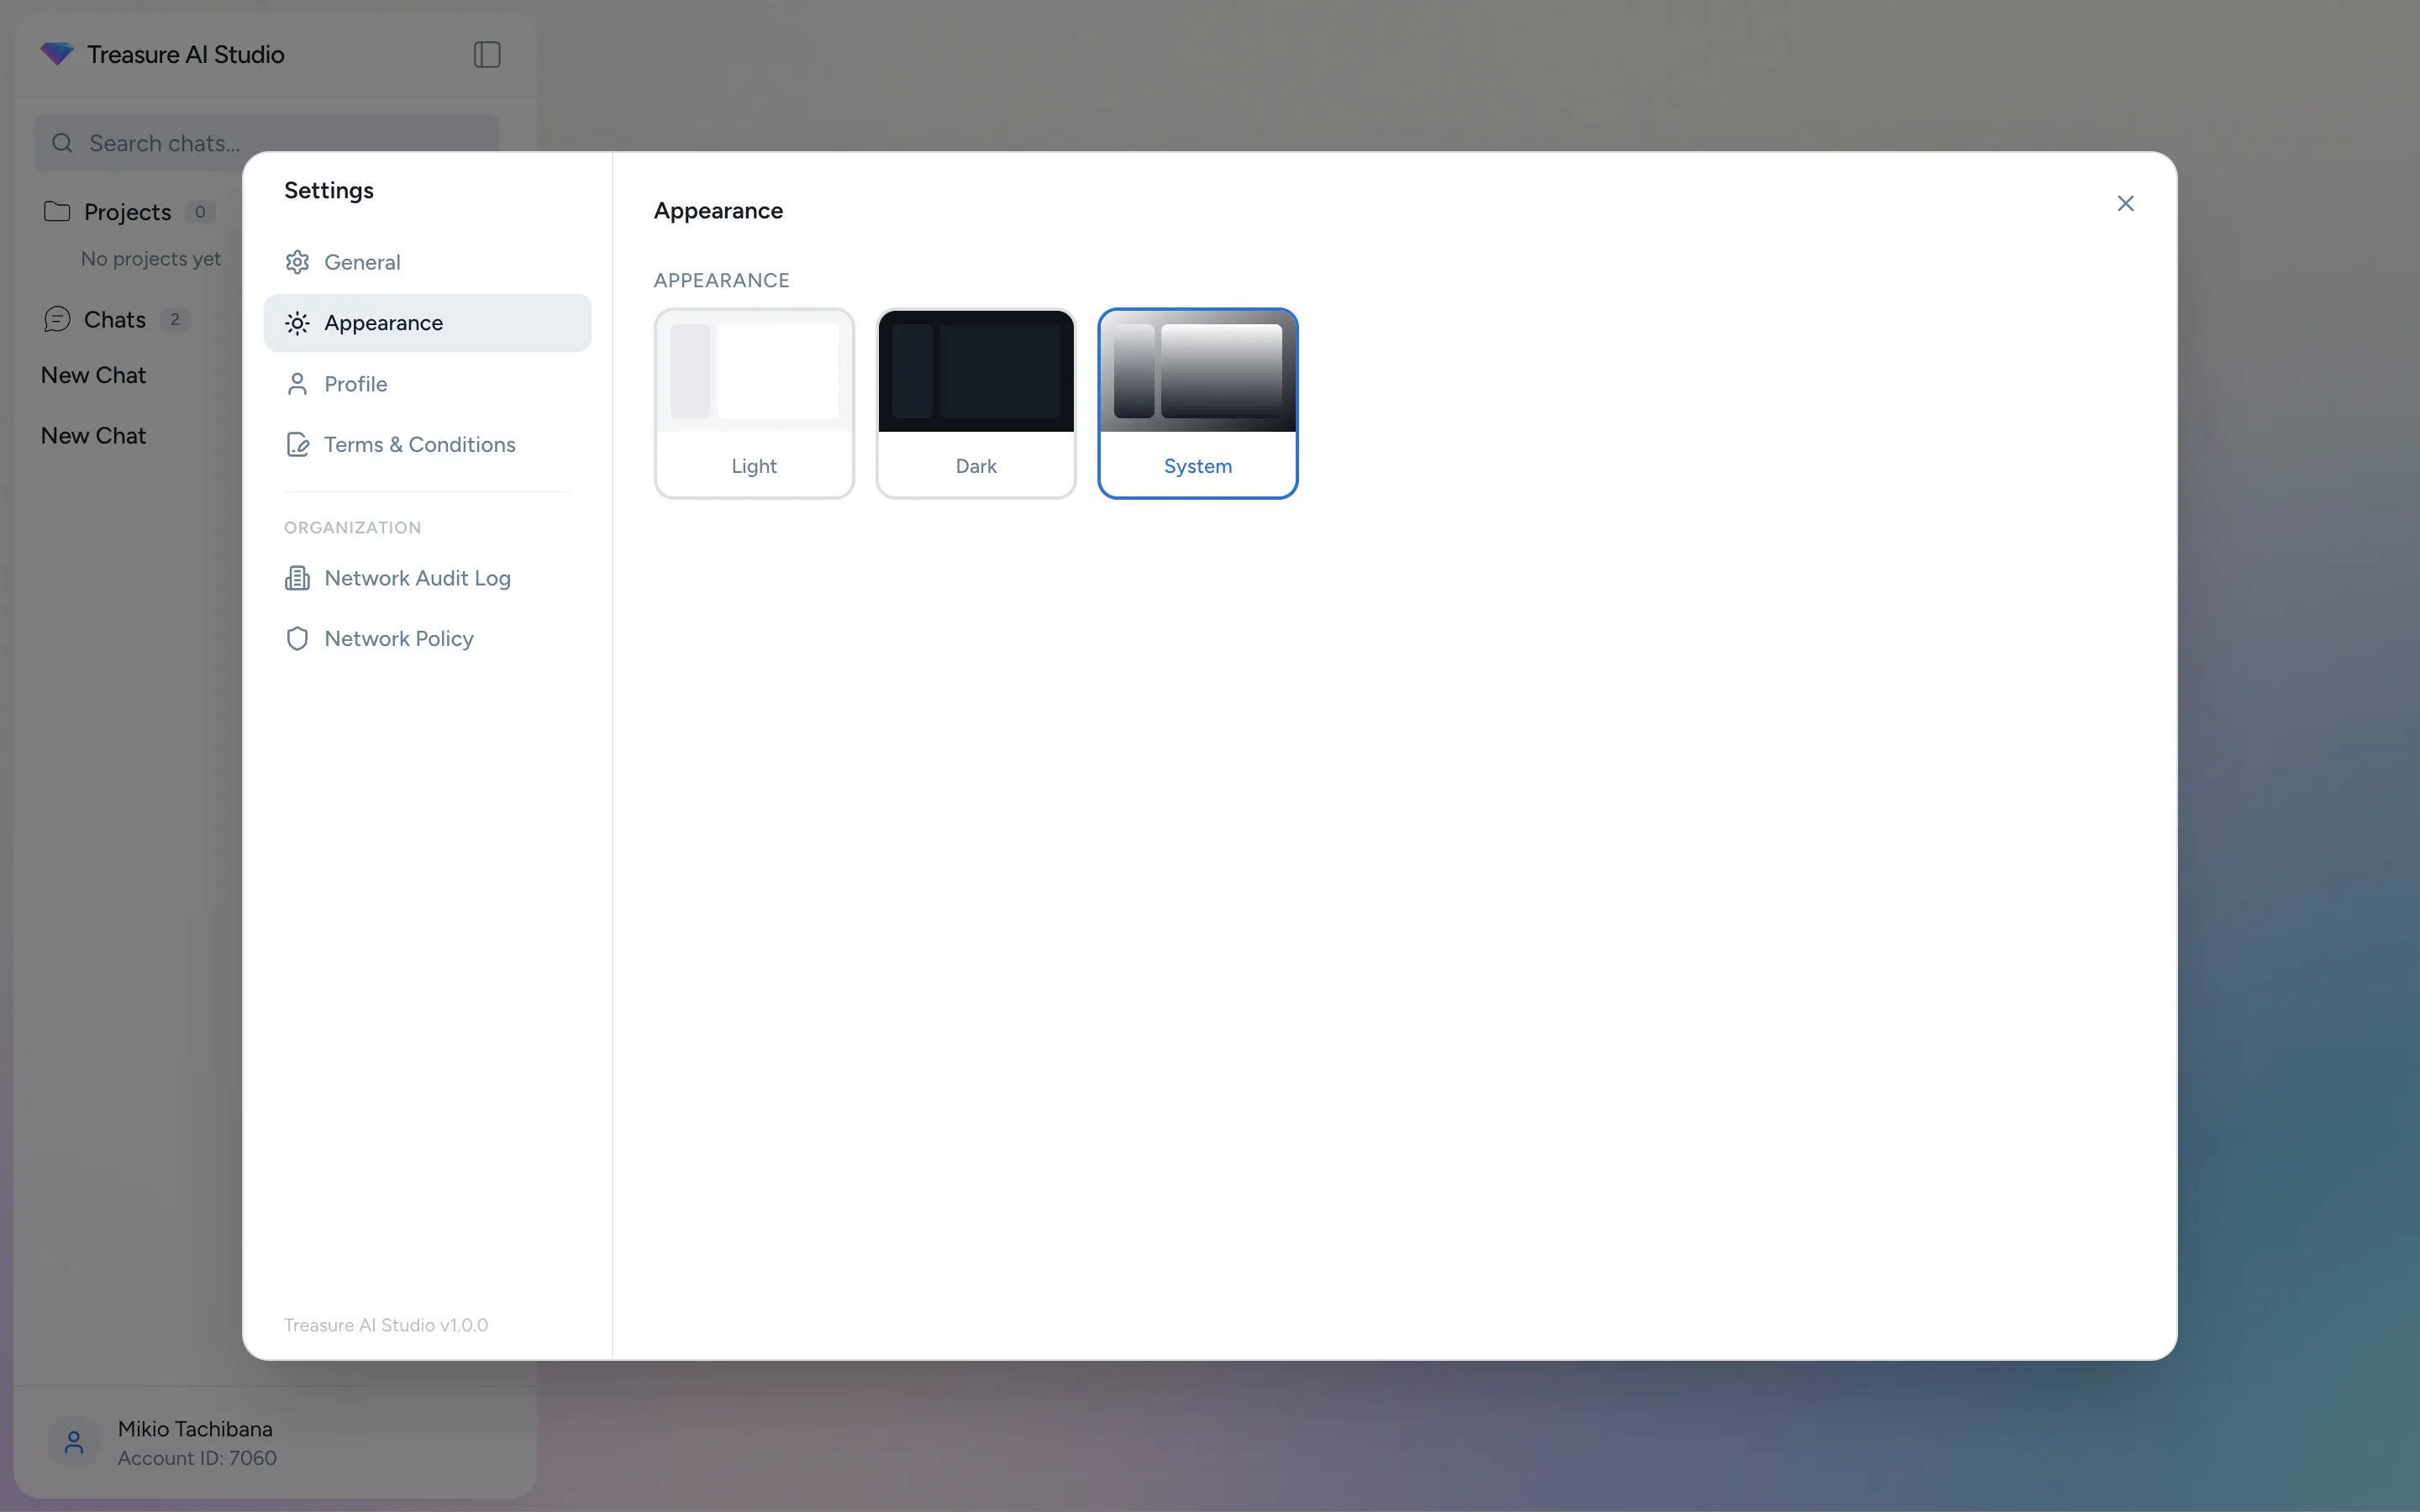2420x1512 pixels.
Task: Click the Chats section header
Action: [x=115, y=320]
